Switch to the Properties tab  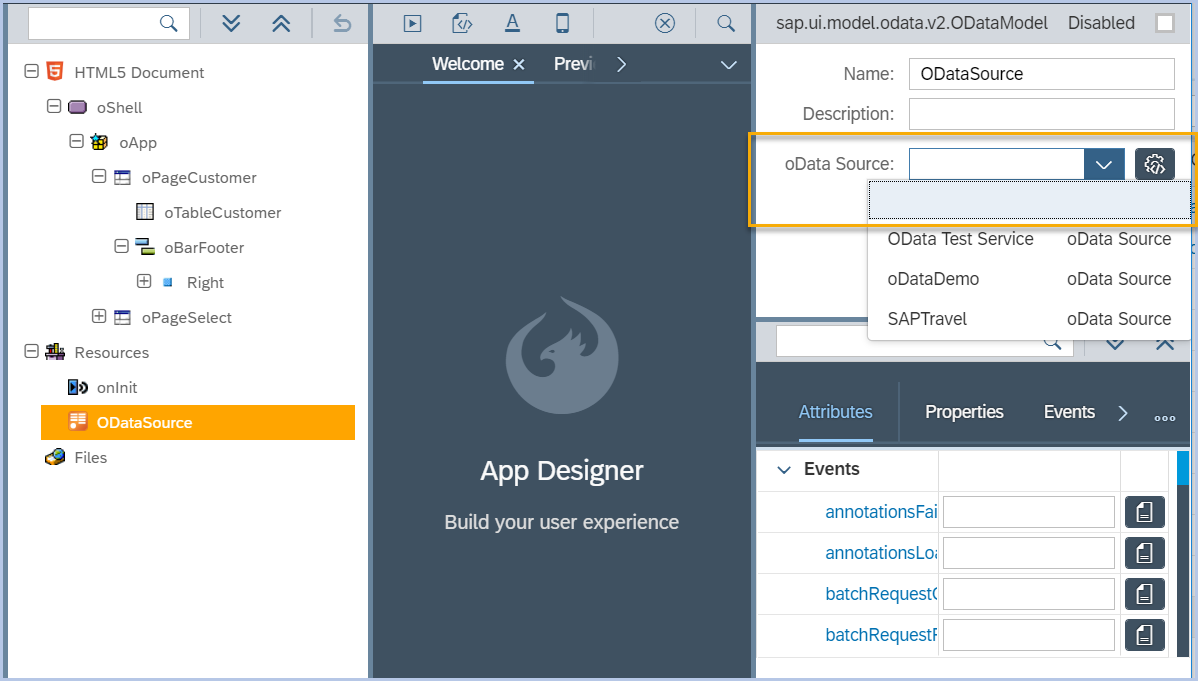(963, 411)
